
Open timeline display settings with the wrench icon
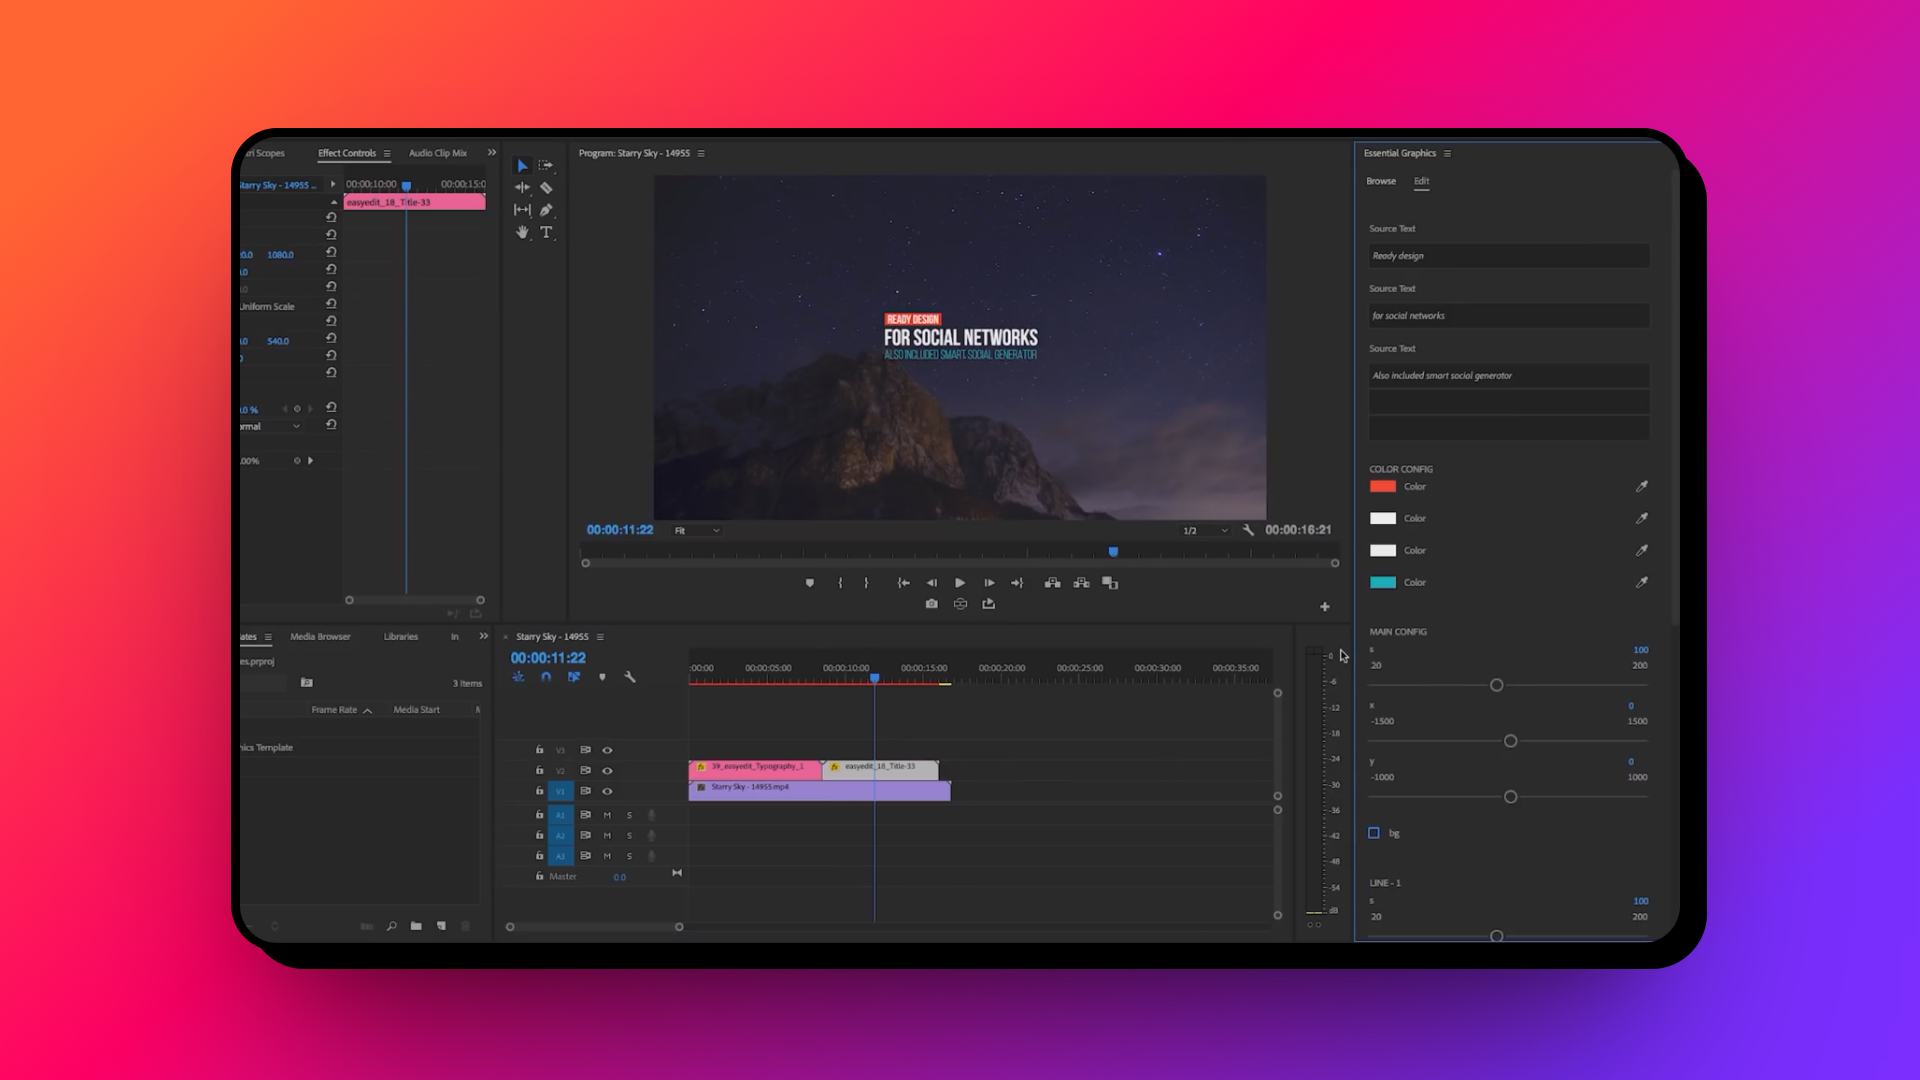coord(631,677)
